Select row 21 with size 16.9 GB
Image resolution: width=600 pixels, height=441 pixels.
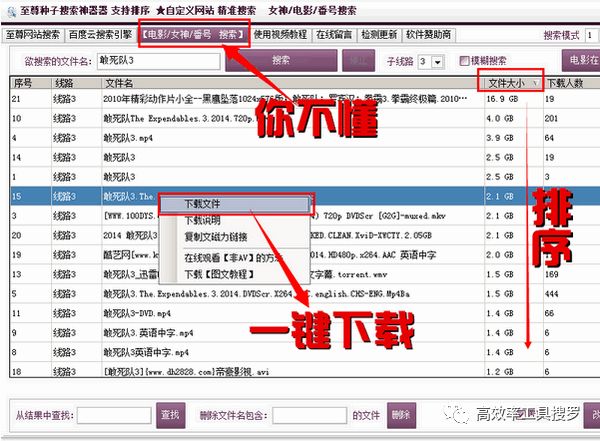[305, 99]
